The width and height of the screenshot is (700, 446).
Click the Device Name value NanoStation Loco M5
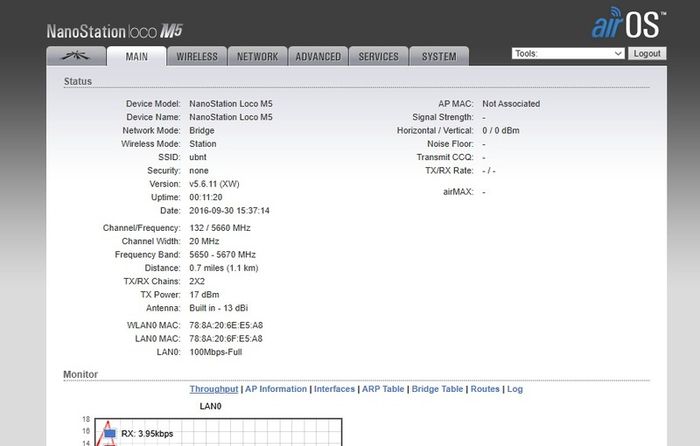[231, 117]
